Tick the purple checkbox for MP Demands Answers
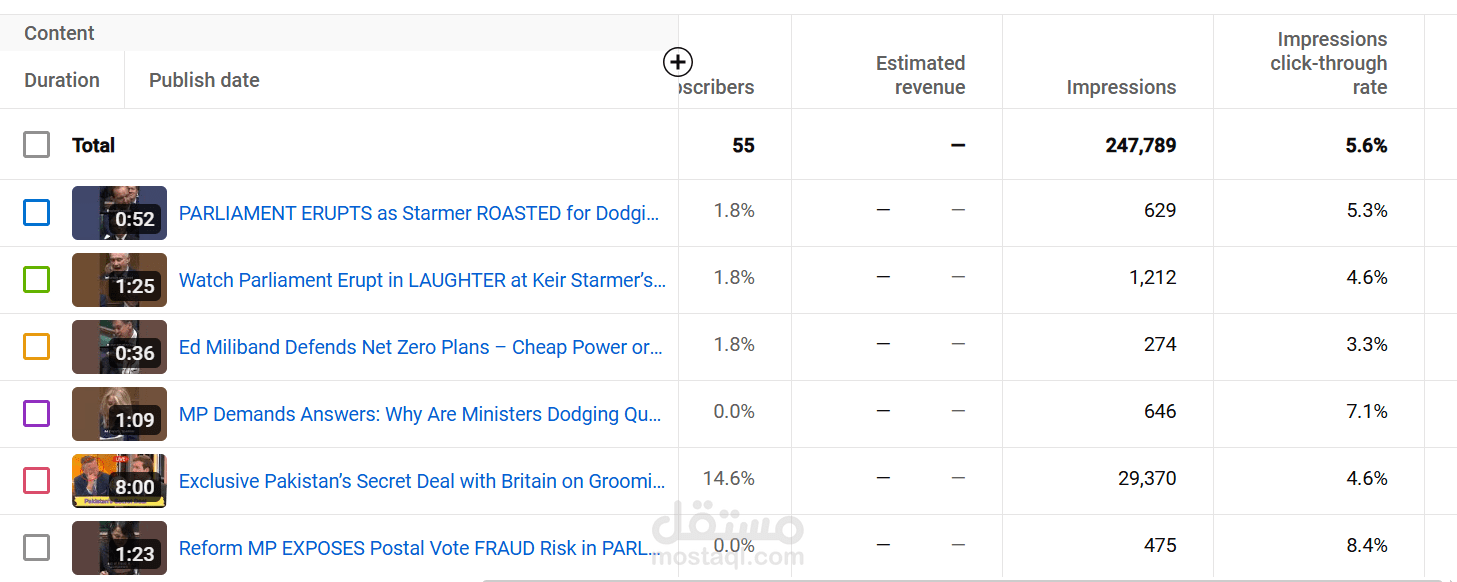The width and height of the screenshot is (1457, 582). [x=37, y=413]
